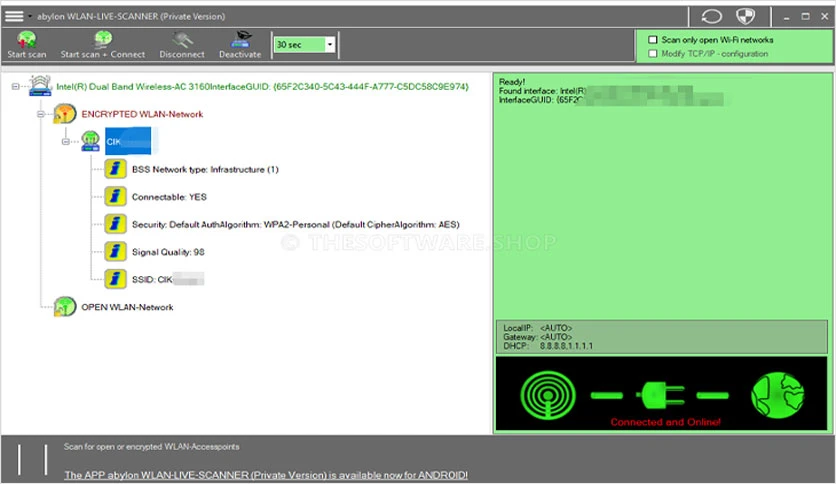Screen dimensions: 836x484
Task: Click the green globe online icon
Action: [x=777, y=396]
